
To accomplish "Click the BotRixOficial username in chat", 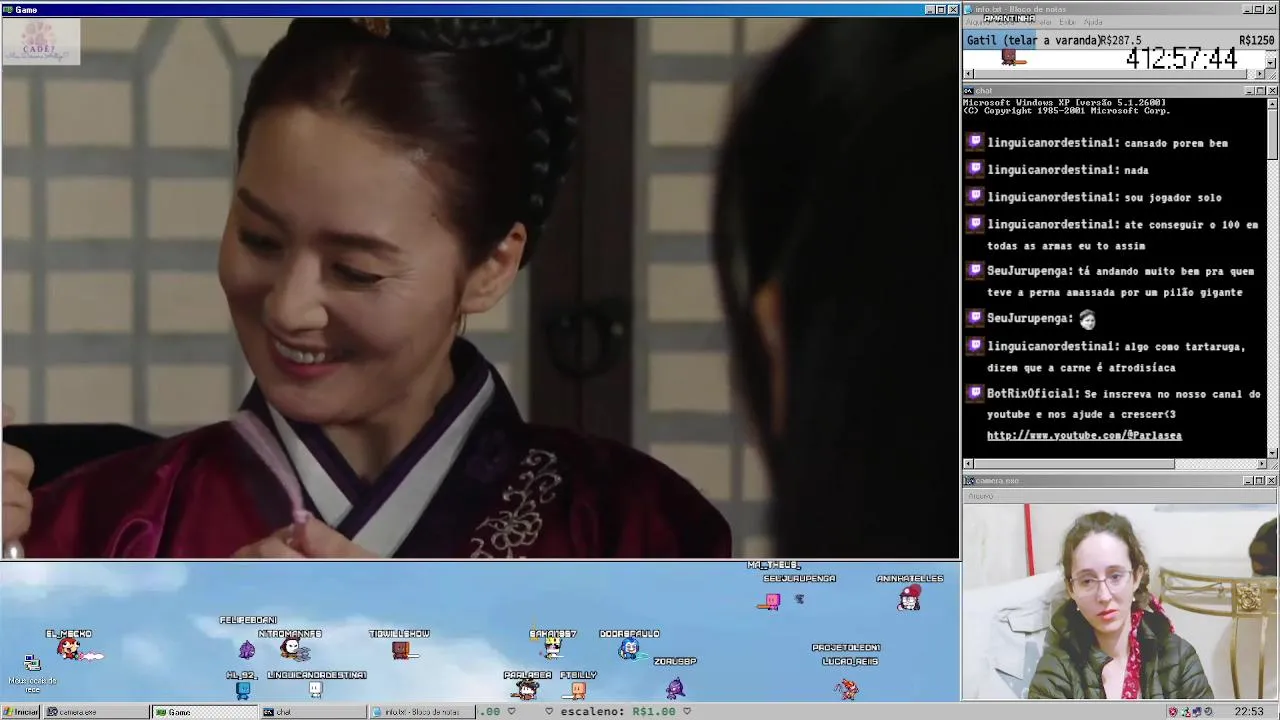I will pyautogui.click(x=1033, y=394).
